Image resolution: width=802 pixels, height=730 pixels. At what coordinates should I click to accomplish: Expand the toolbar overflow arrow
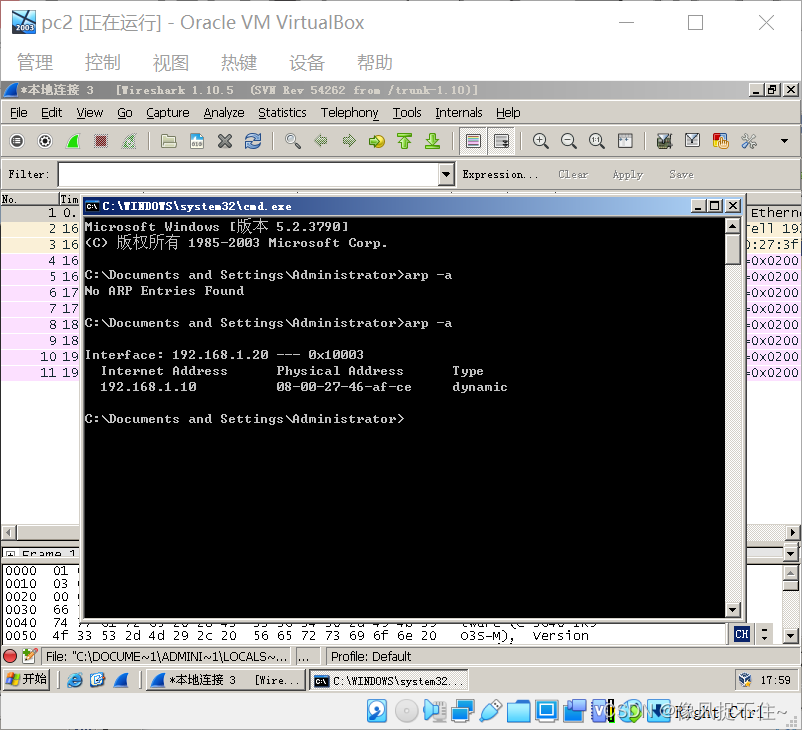(x=784, y=141)
